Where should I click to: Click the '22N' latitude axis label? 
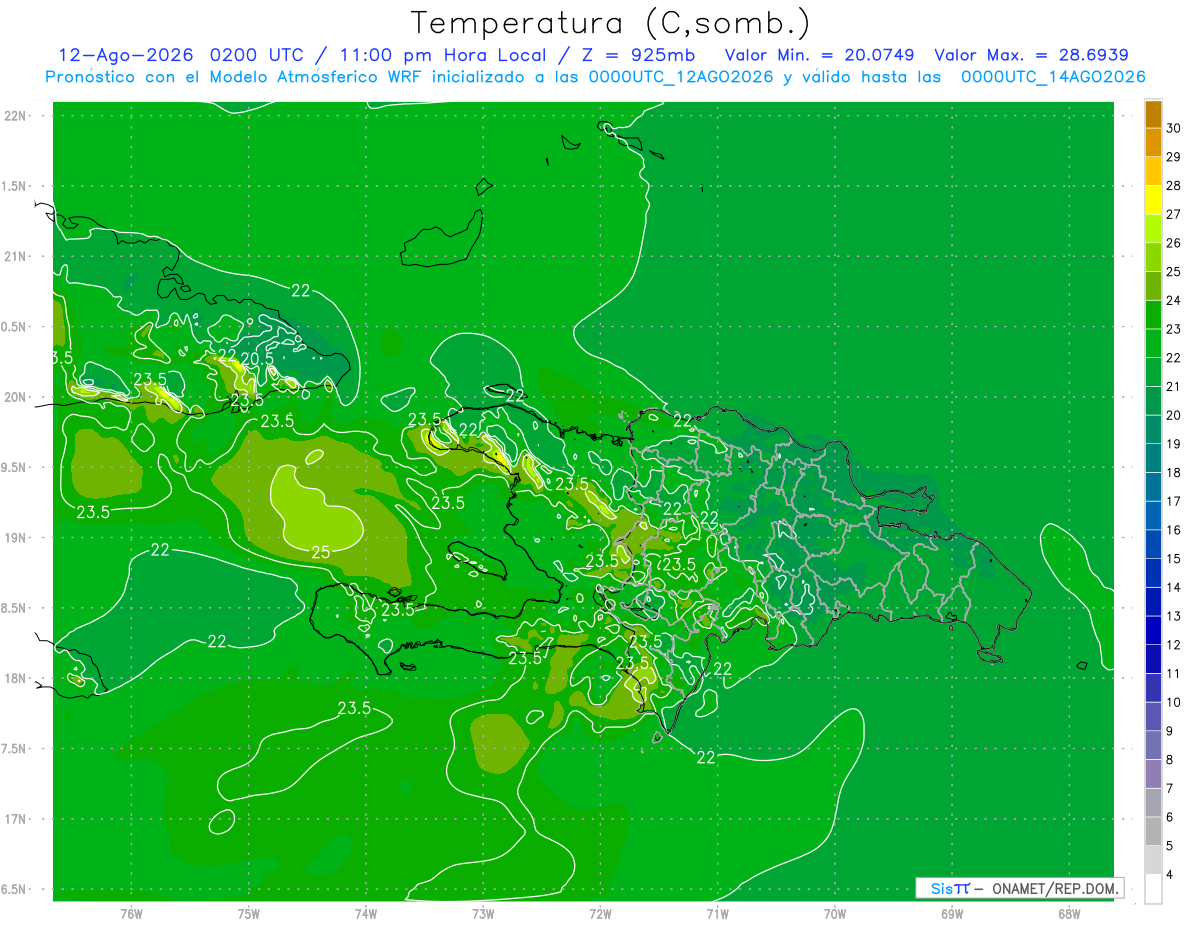point(17,116)
